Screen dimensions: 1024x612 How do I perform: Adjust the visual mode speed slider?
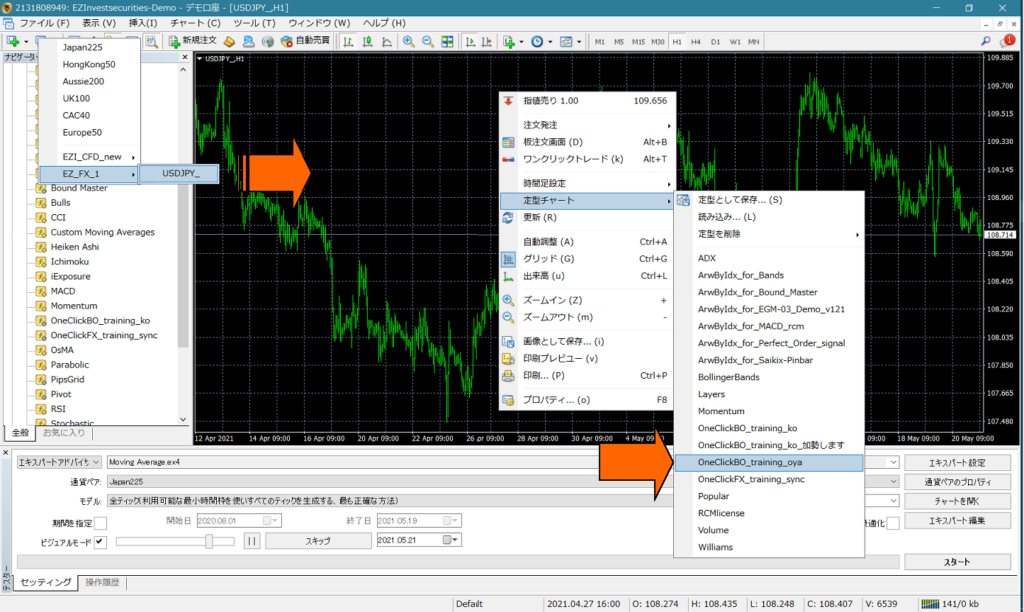point(209,541)
